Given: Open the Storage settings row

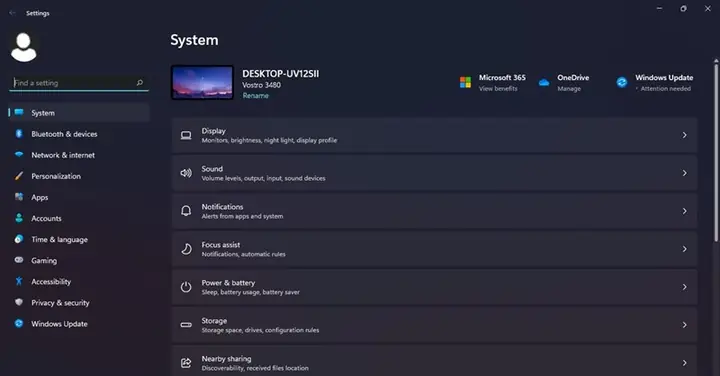Looking at the screenshot, I should point(434,325).
